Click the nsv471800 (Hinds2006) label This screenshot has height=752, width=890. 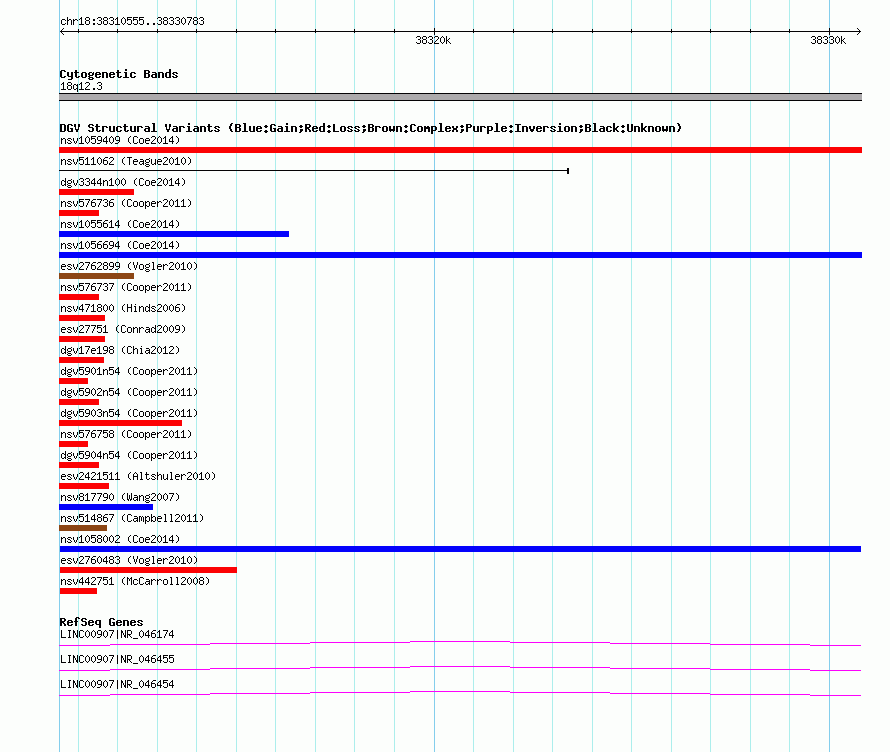[123, 308]
